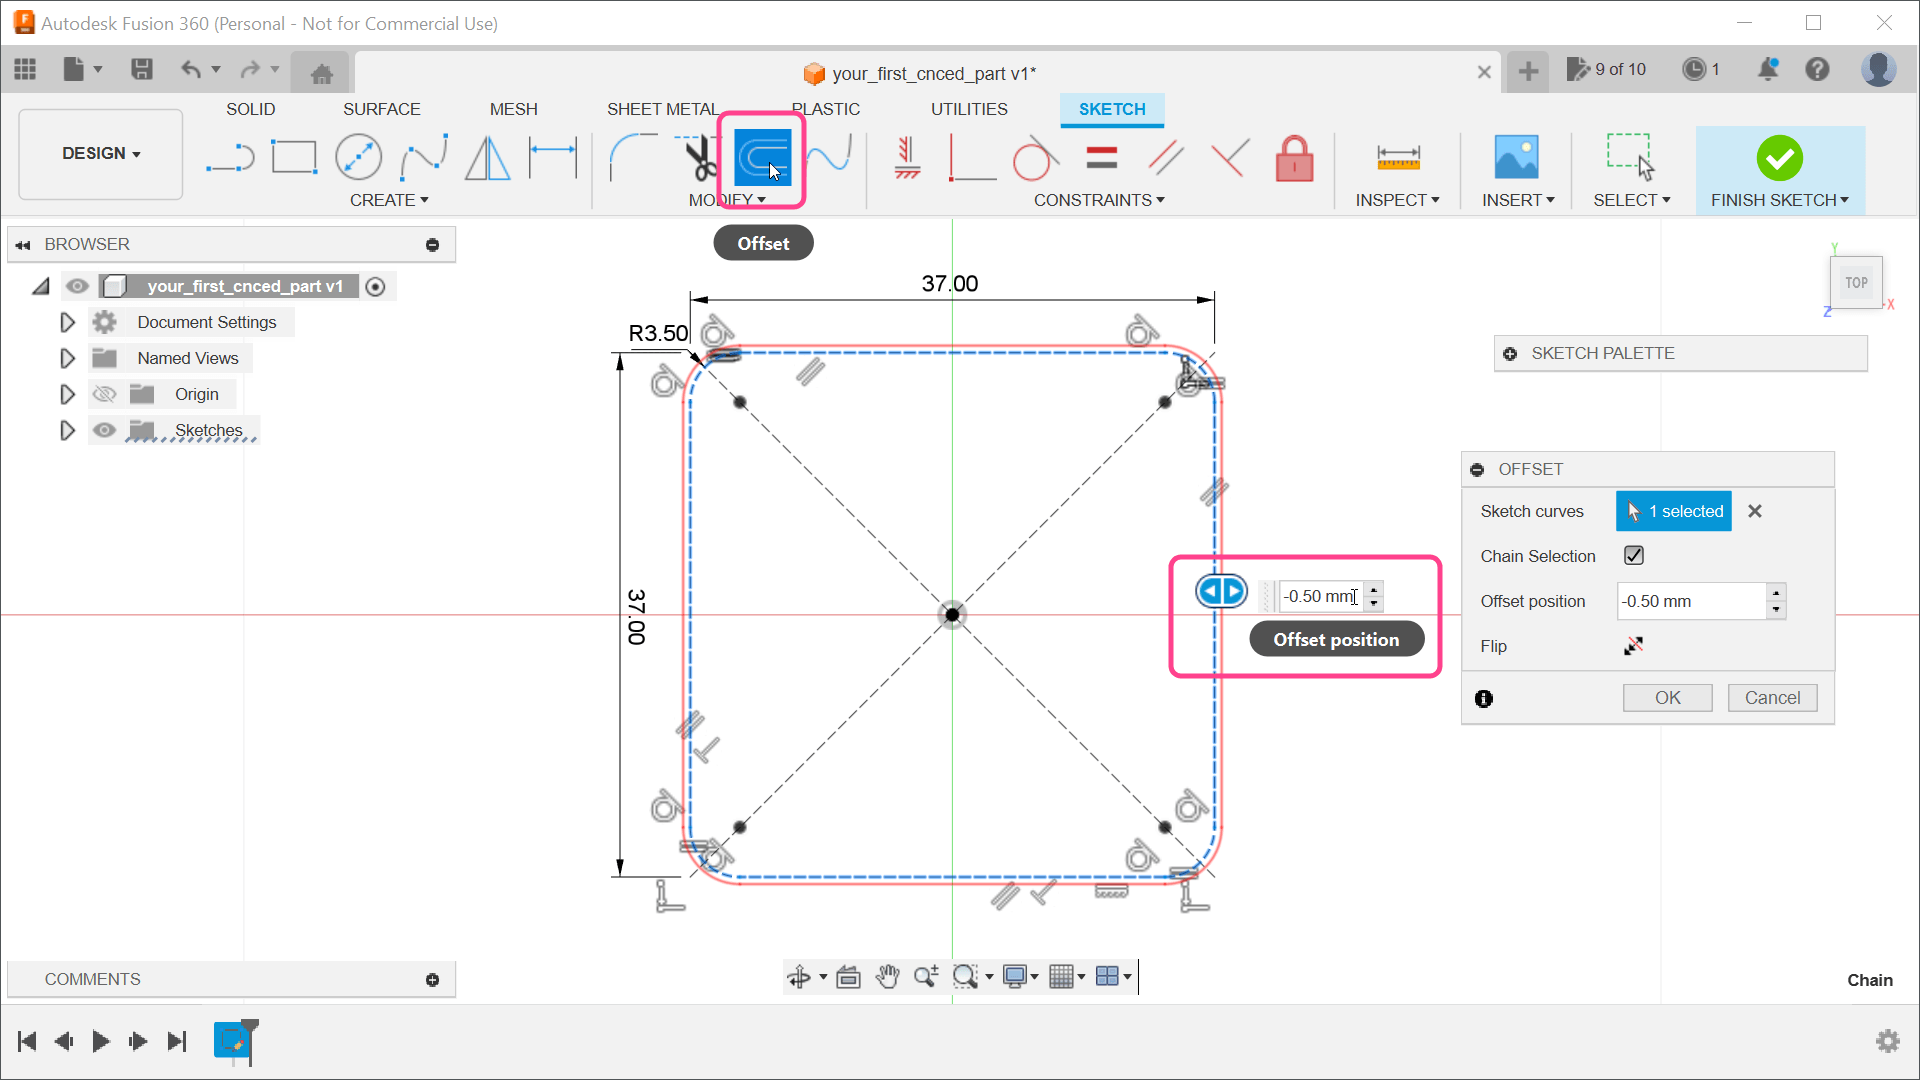The height and width of the screenshot is (1080, 1920).
Task: Open the DESIGN workspace dropdown
Action: (99, 153)
